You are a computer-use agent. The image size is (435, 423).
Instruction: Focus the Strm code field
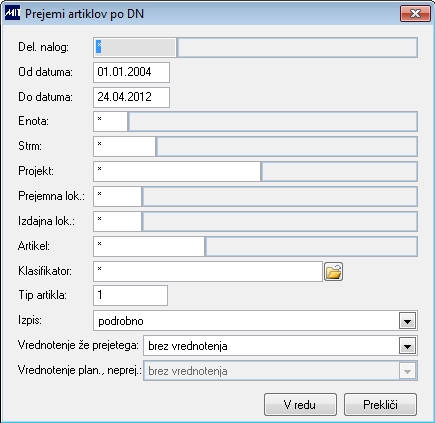point(124,146)
